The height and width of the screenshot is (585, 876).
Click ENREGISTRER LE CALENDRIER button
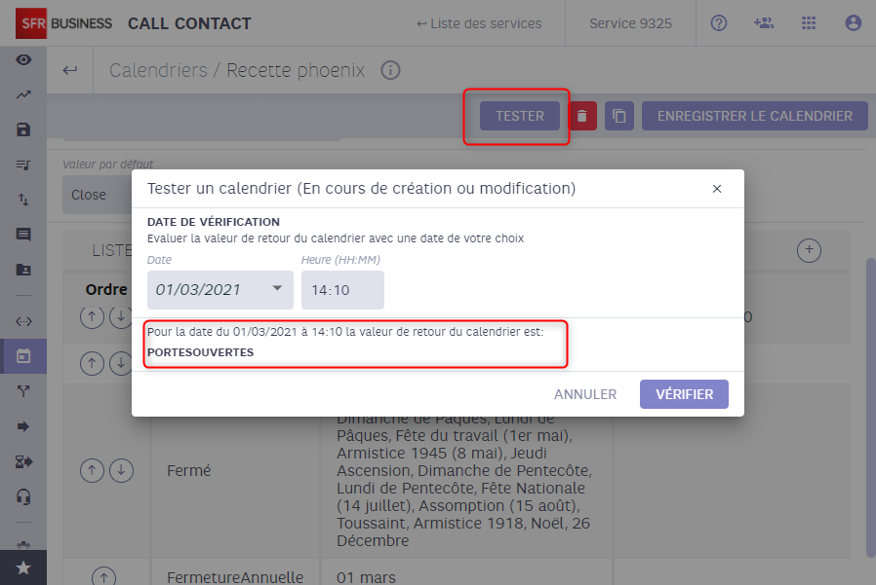[754, 116]
